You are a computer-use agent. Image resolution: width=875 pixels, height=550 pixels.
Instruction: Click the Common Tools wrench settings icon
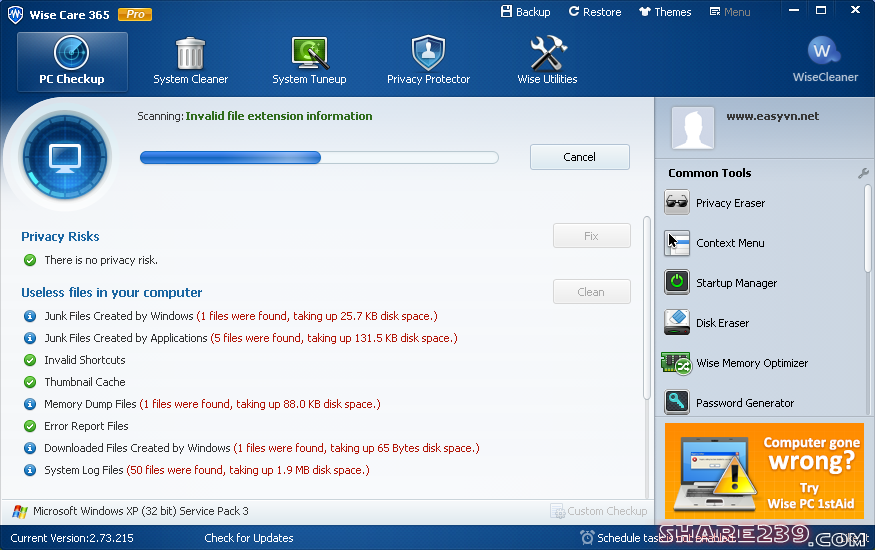(x=863, y=173)
